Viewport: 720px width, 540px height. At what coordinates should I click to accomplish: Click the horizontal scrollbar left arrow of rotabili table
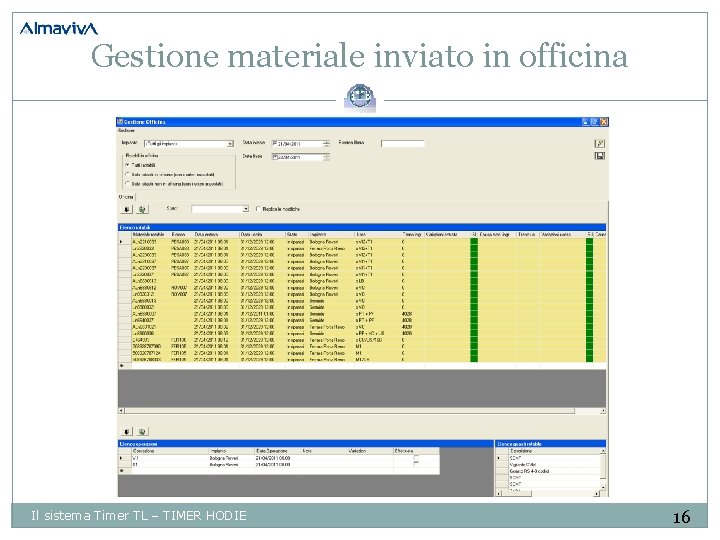pos(121,411)
